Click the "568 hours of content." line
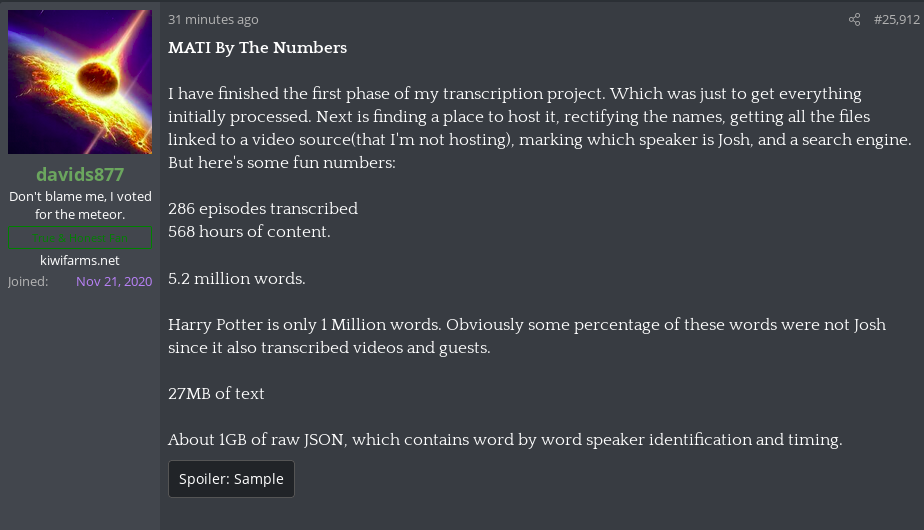Image resolution: width=924 pixels, height=530 pixels. pos(249,232)
